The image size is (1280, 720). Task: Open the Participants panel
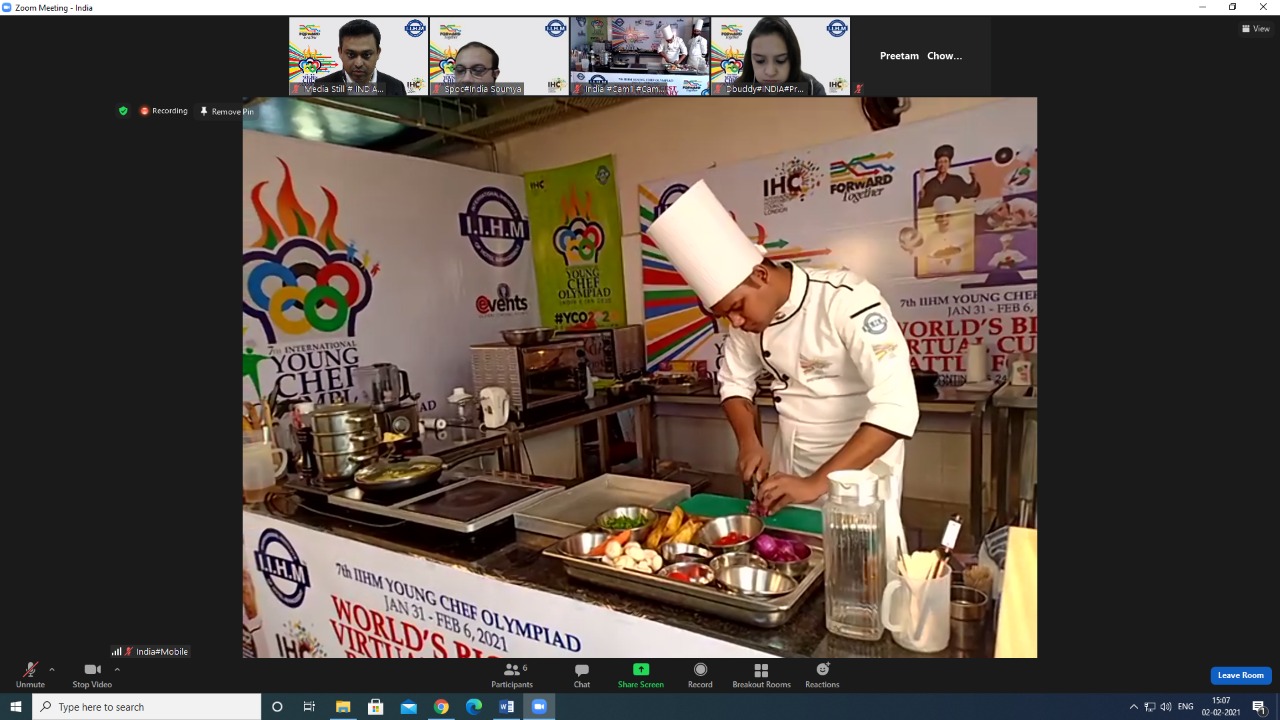click(x=512, y=675)
